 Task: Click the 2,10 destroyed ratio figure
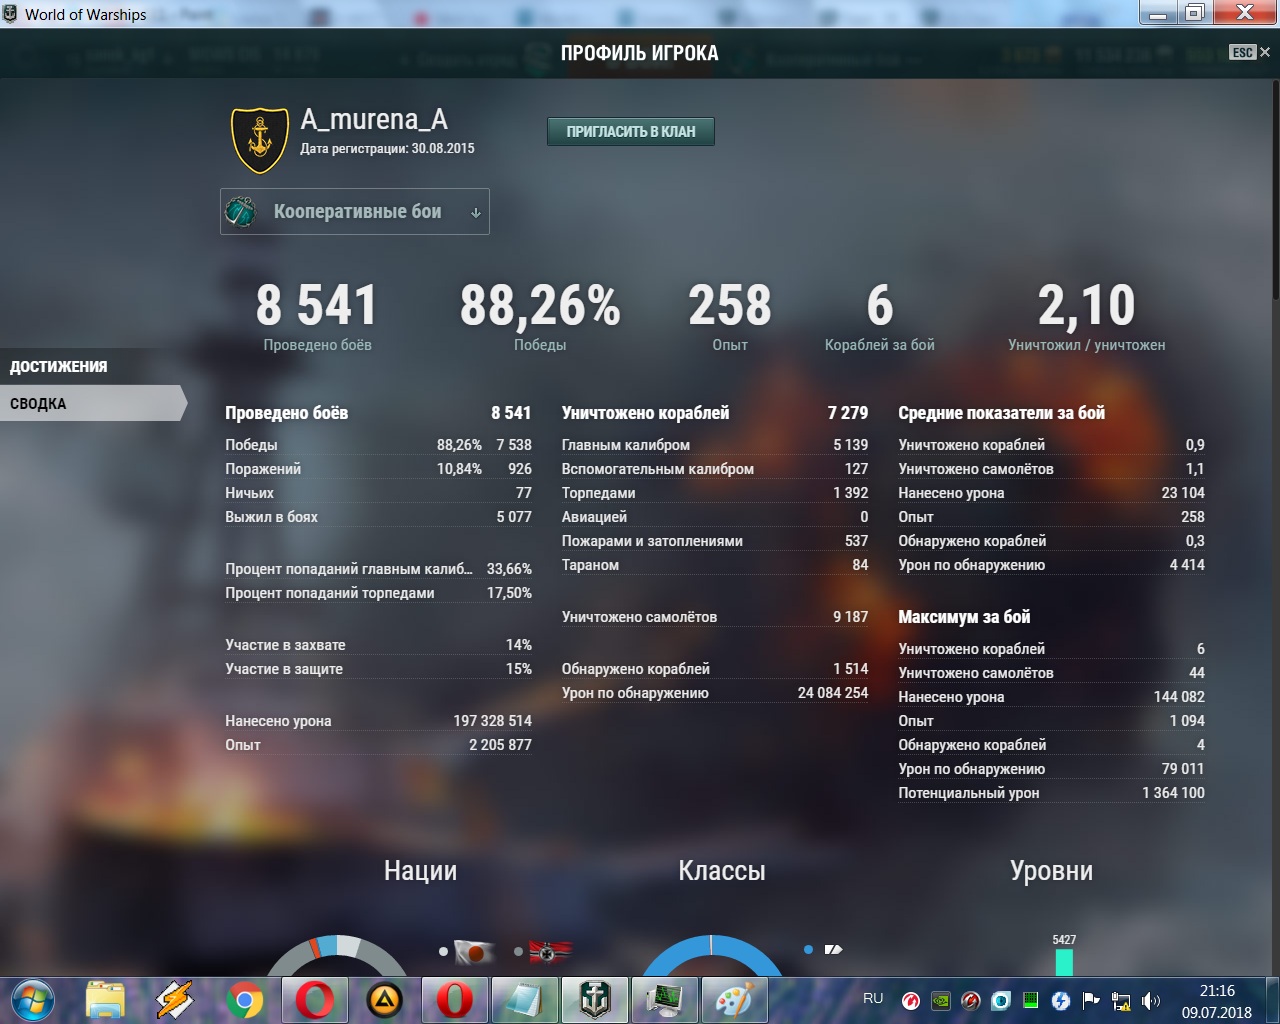pyautogui.click(x=1087, y=306)
